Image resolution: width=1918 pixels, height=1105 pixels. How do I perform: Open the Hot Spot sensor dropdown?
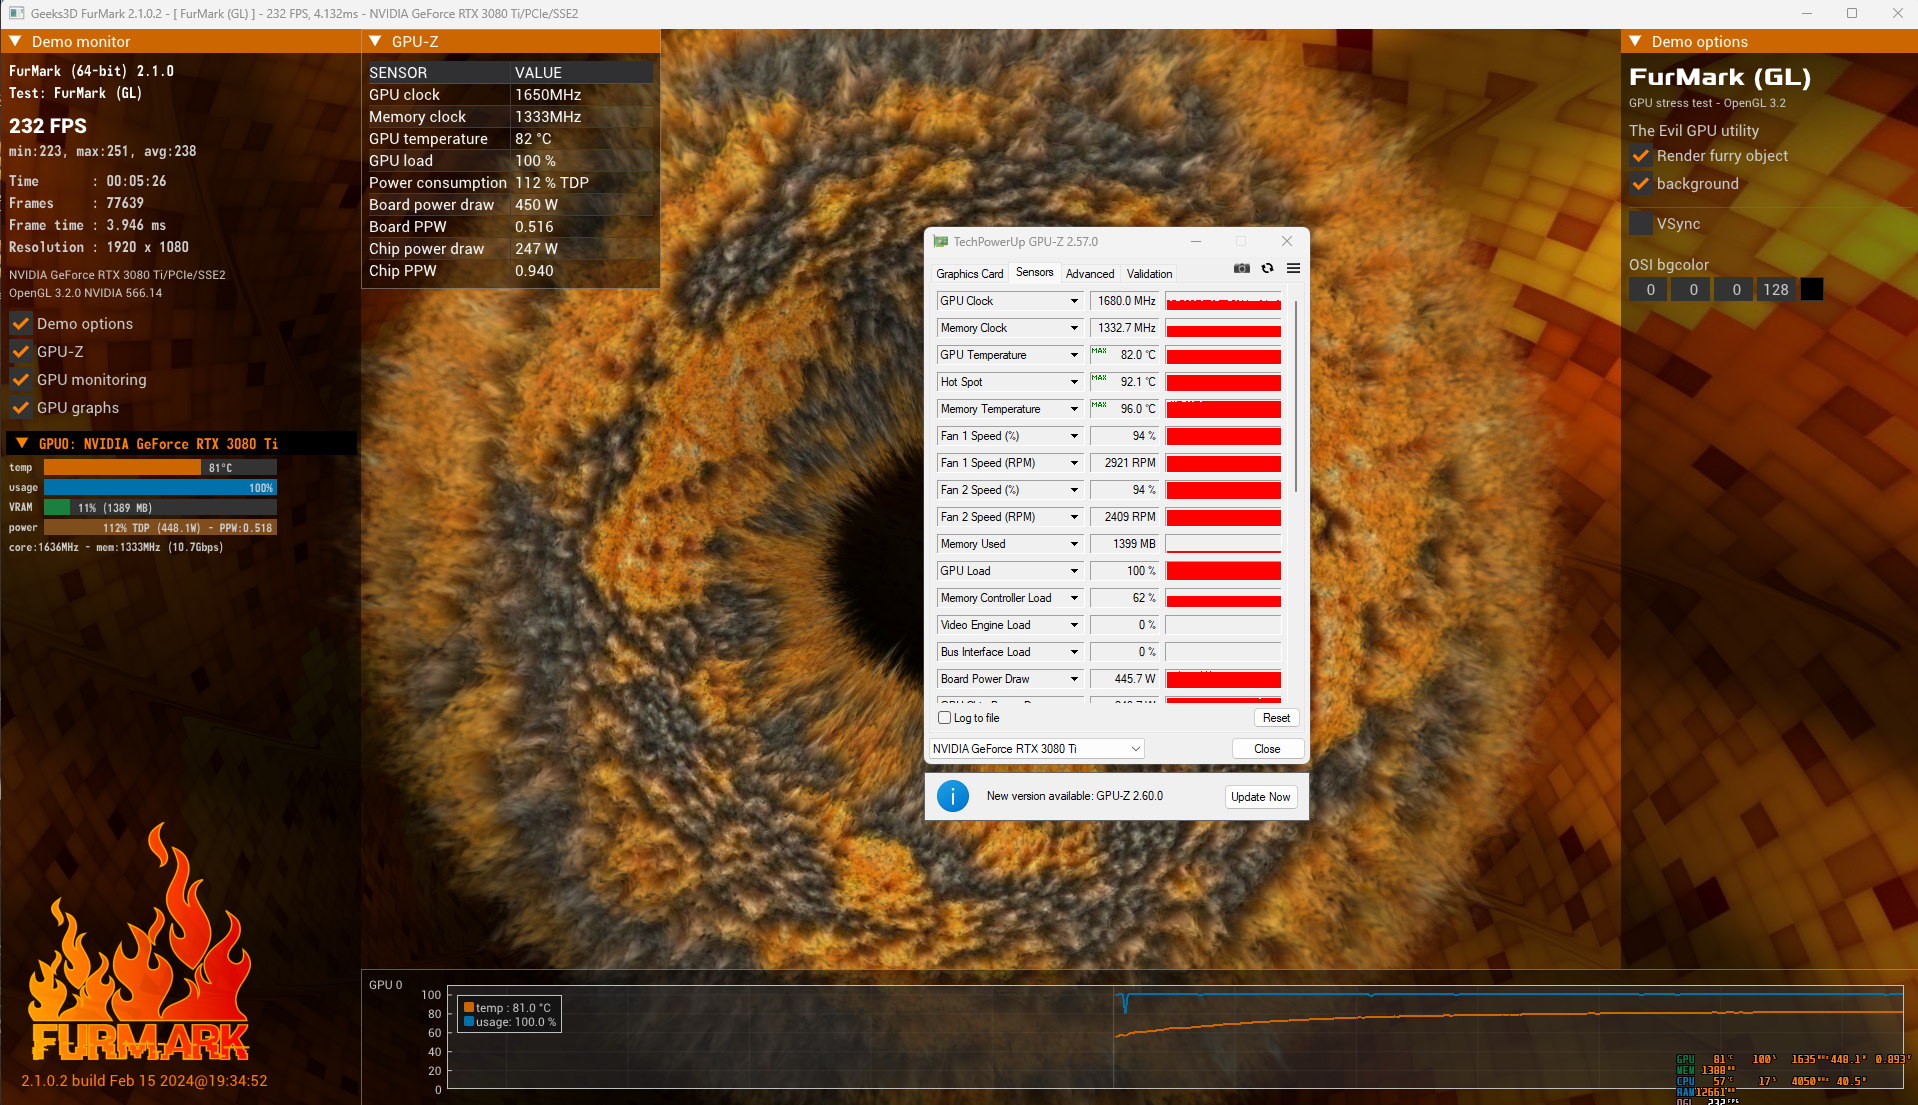pyautogui.click(x=1074, y=382)
